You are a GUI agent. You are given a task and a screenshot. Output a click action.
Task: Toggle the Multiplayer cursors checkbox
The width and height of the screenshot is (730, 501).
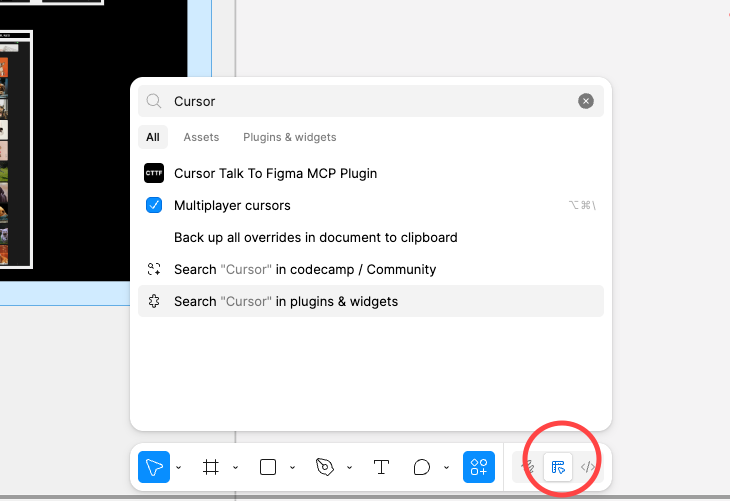(154, 205)
